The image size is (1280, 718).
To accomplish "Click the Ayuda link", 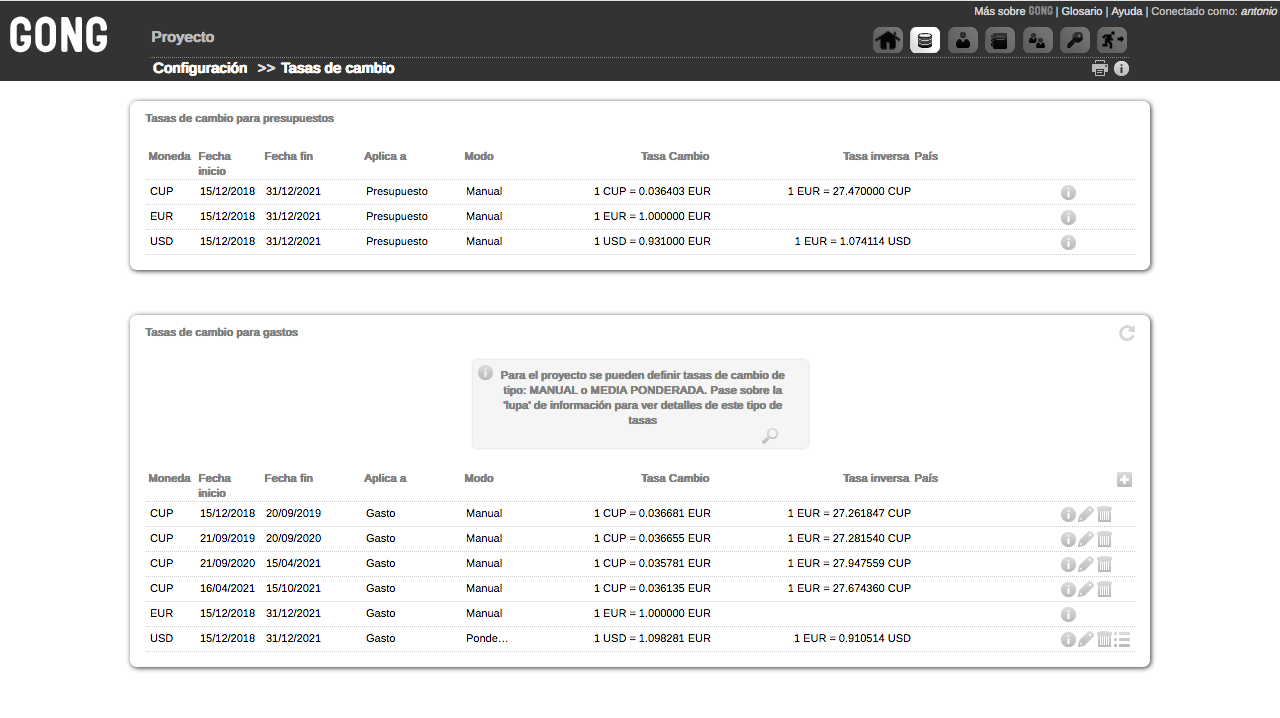I will tap(1126, 11).
